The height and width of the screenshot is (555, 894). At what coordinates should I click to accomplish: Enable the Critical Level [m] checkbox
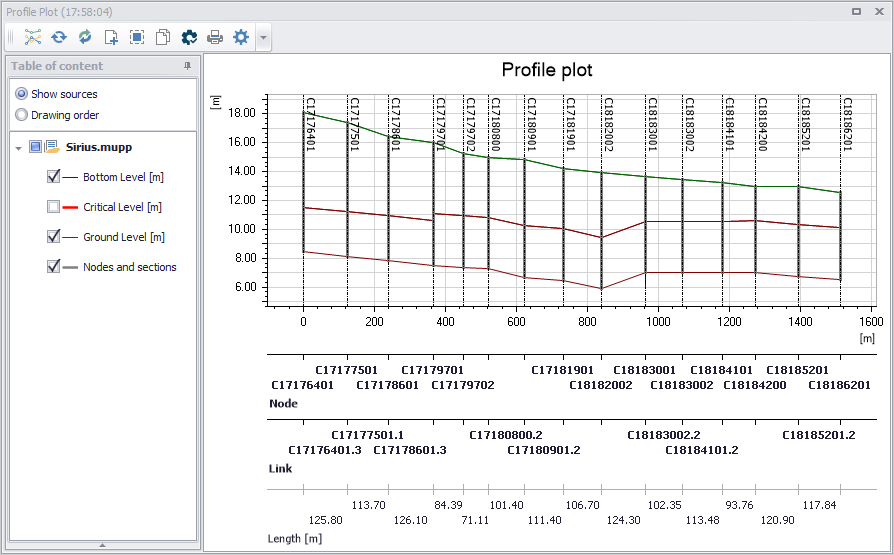[54, 206]
